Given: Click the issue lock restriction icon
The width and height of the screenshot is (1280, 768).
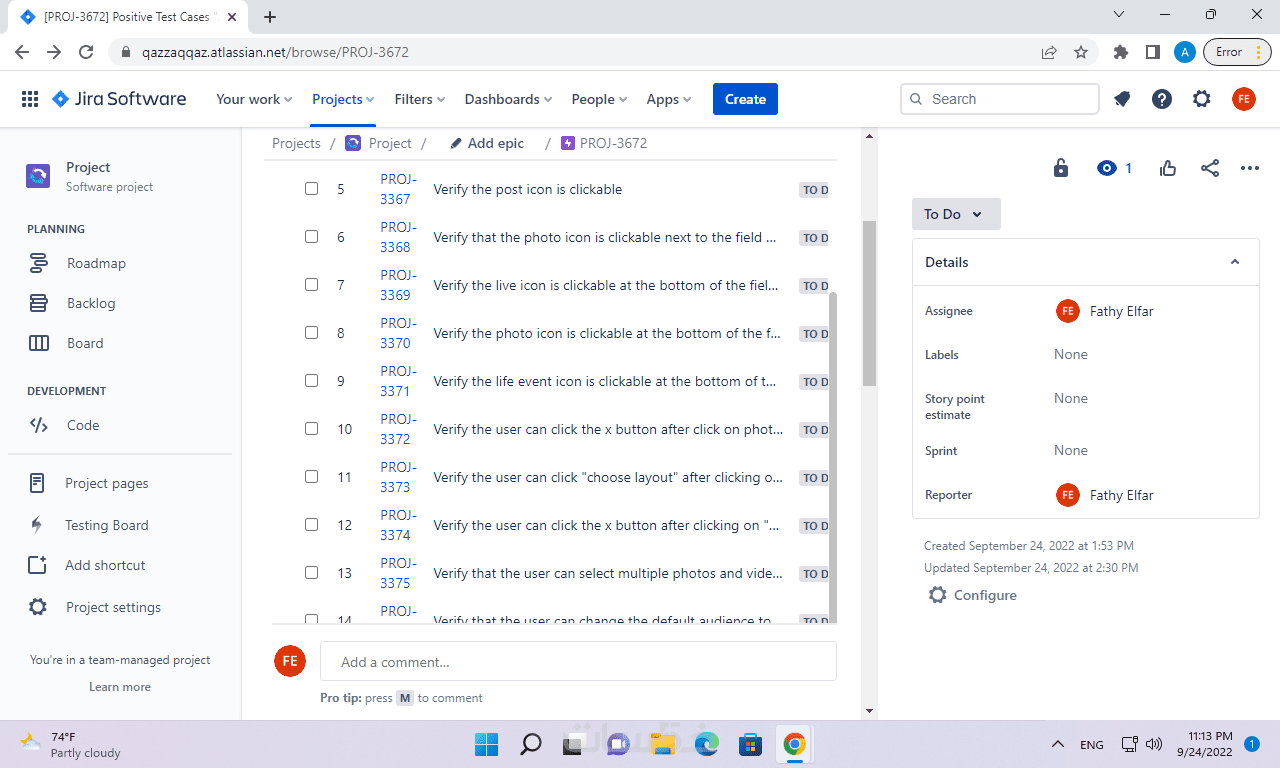Looking at the screenshot, I should click(x=1061, y=168).
